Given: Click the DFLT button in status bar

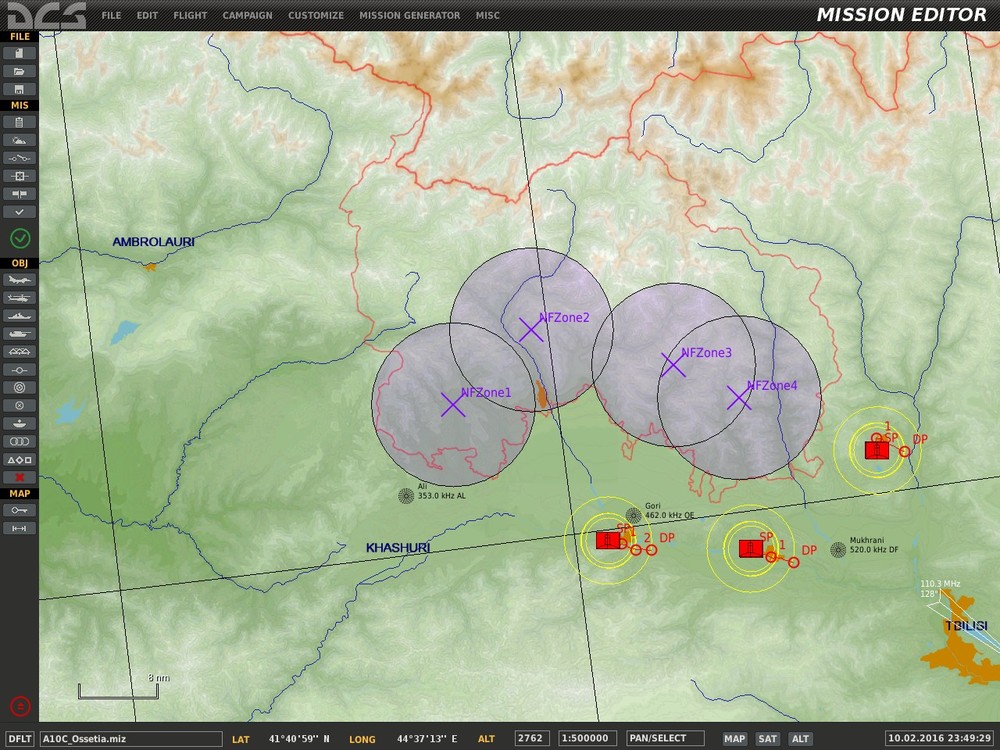Looking at the screenshot, I should pos(20,739).
